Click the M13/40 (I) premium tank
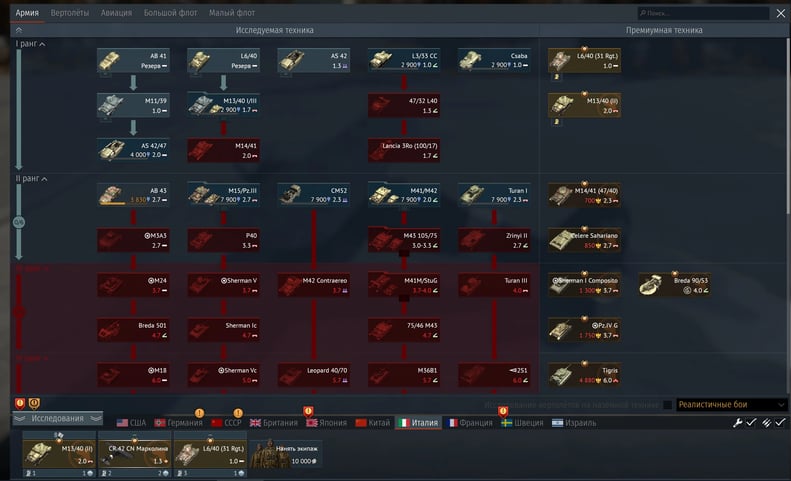Viewport: 791px width, 481px height. [583, 106]
